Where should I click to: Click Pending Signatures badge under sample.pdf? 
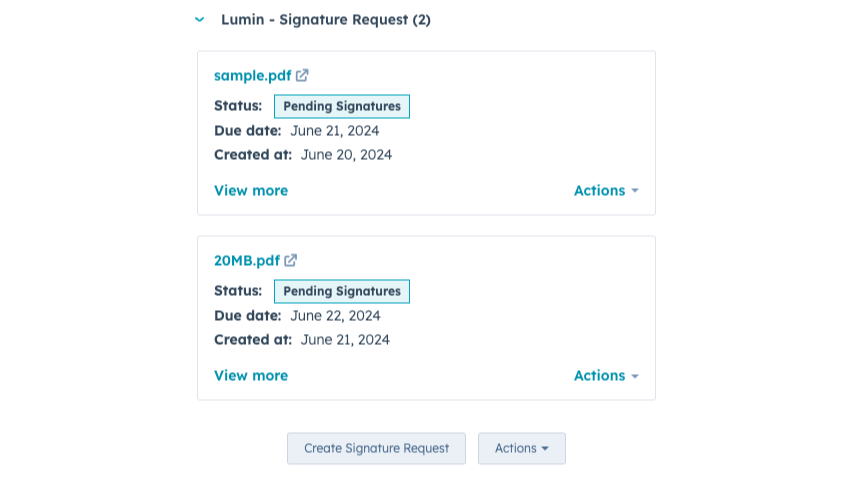tap(342, 106)
